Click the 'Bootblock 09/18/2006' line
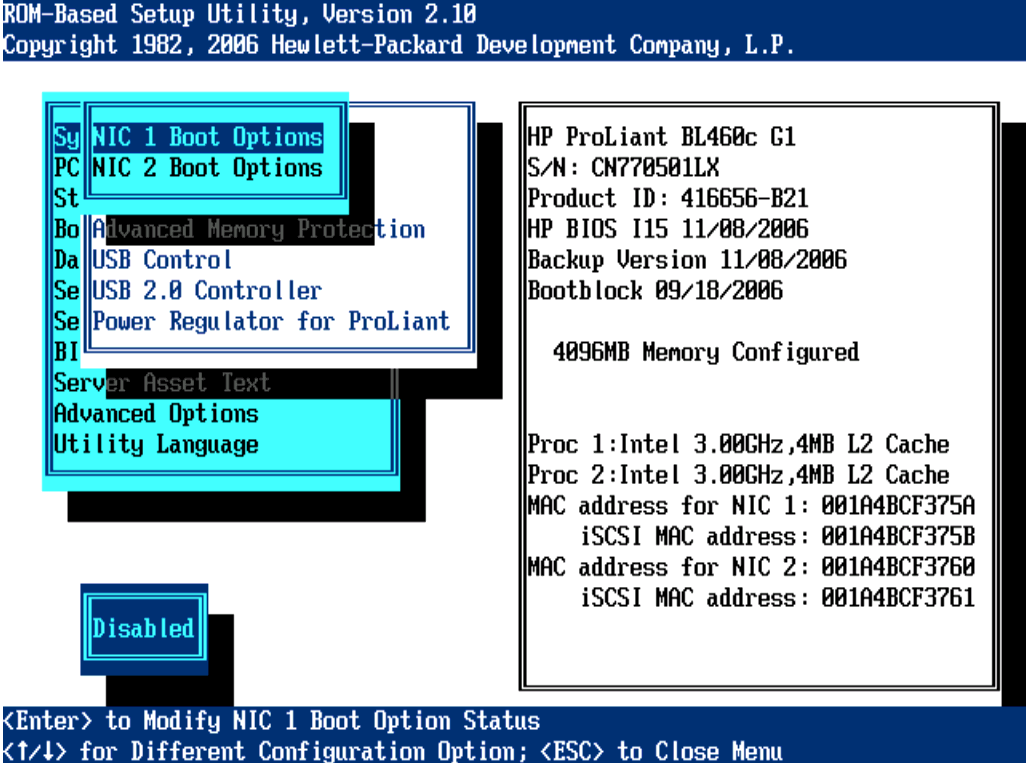The height and width of the screenshot is (763, 1026). tap(655, 291)
